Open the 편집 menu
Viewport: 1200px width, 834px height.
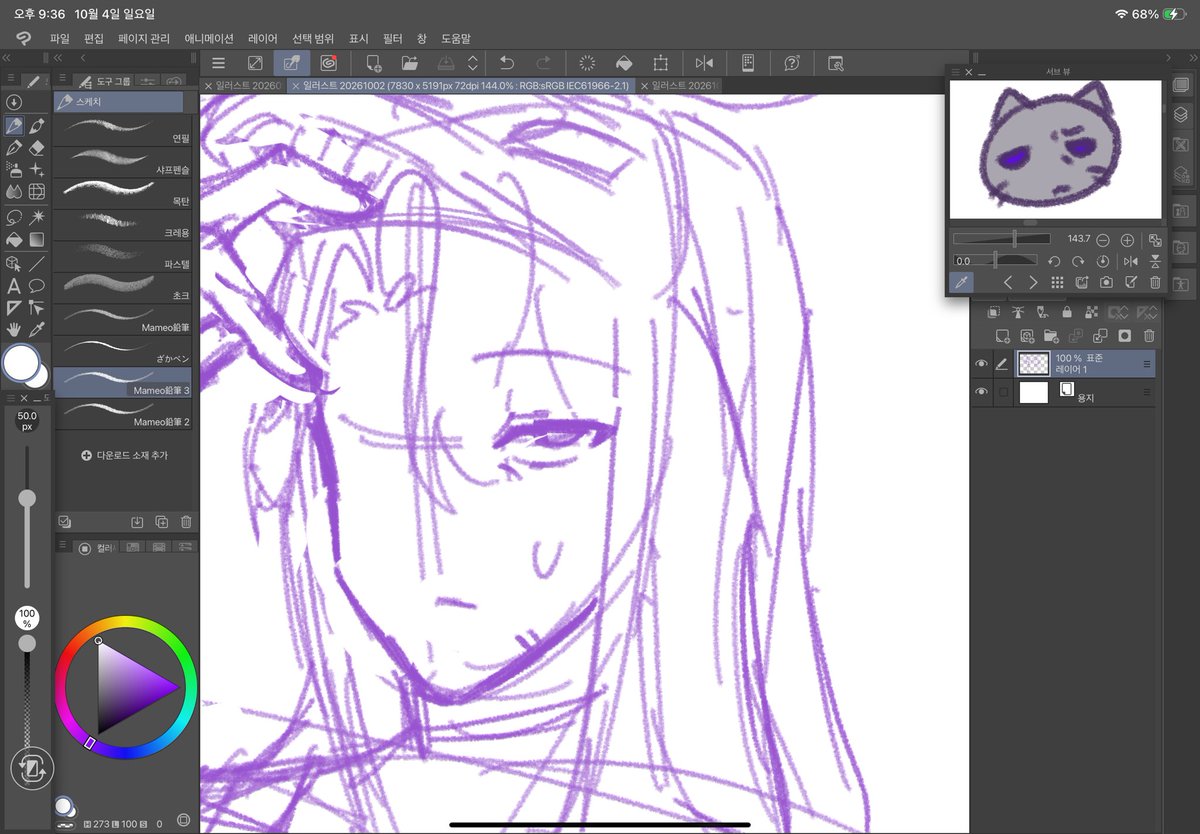(x=94, y=38)
